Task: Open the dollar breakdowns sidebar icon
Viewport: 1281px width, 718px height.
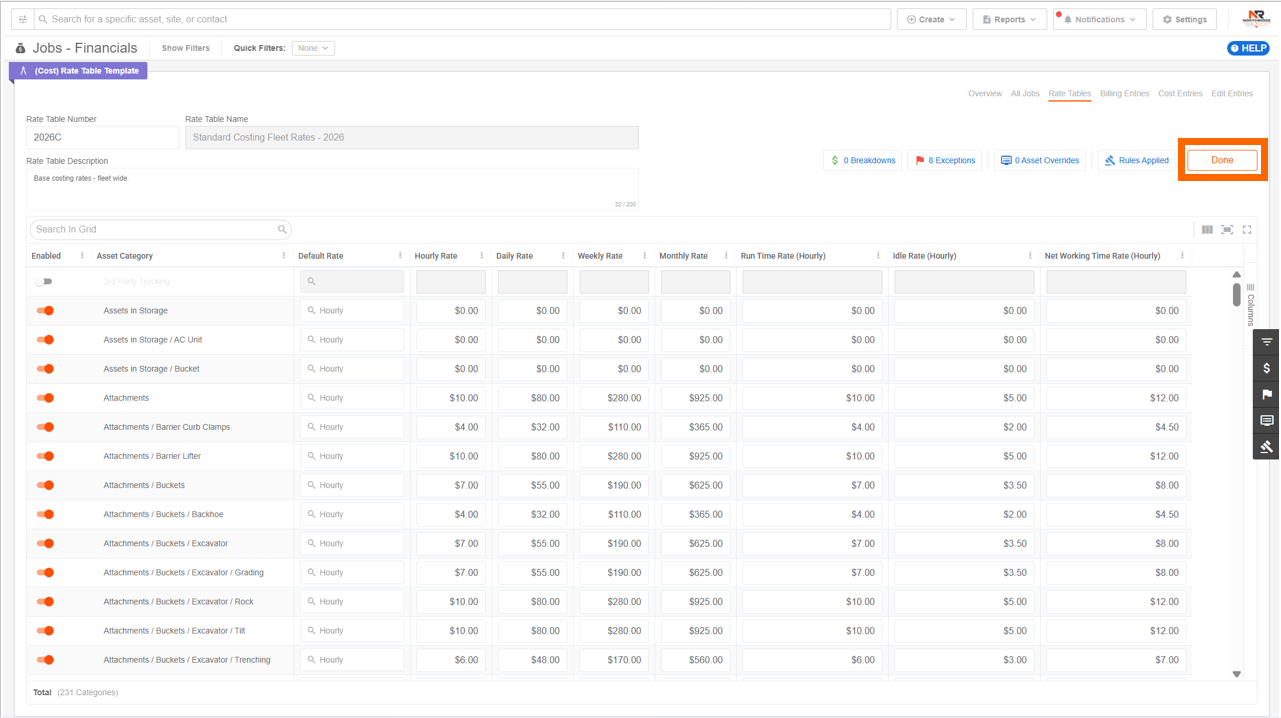Action: click(x=1266, y=368)
